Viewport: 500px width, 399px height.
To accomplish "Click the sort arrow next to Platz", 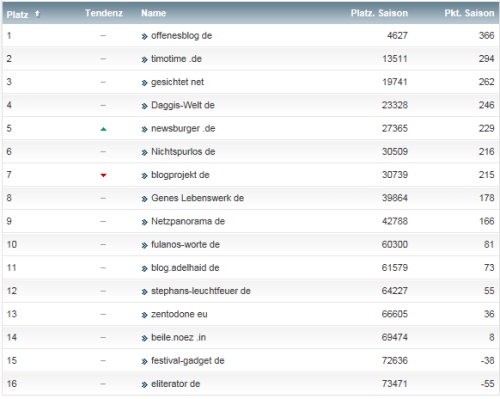I will tap(37, 14).
